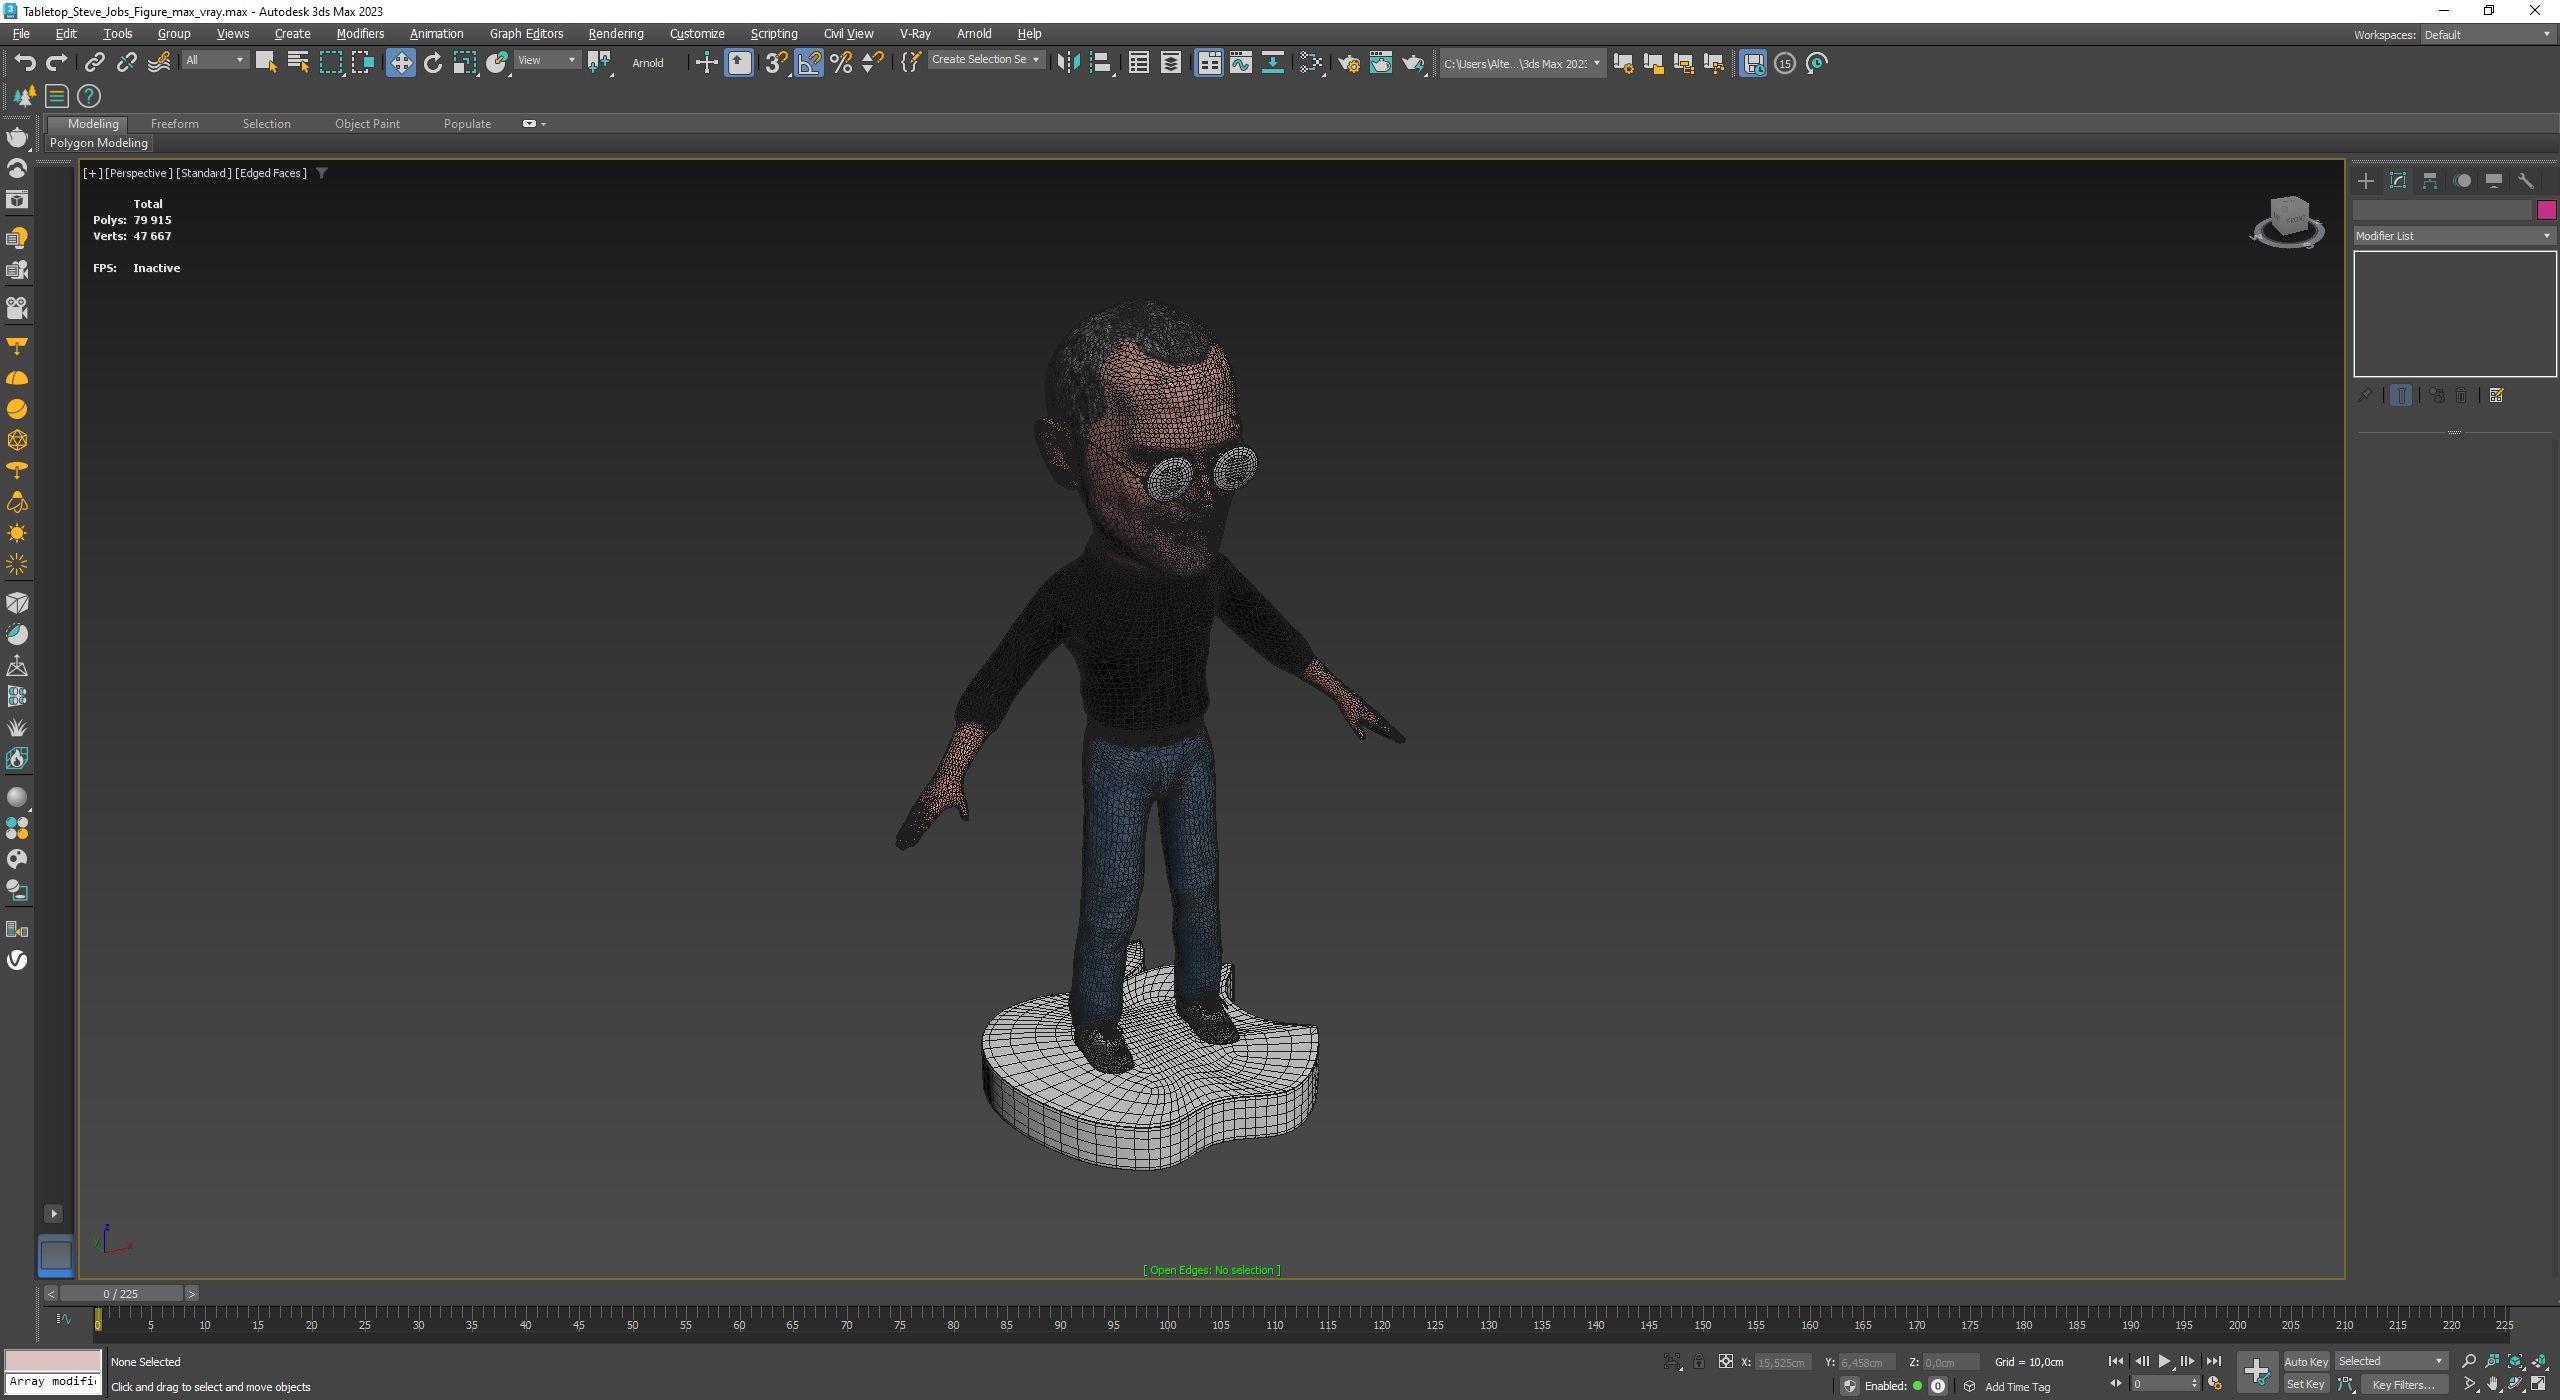The image size is (2560, 1400).
Task: Open the Curve Editor
Action: coord(1241,63)
